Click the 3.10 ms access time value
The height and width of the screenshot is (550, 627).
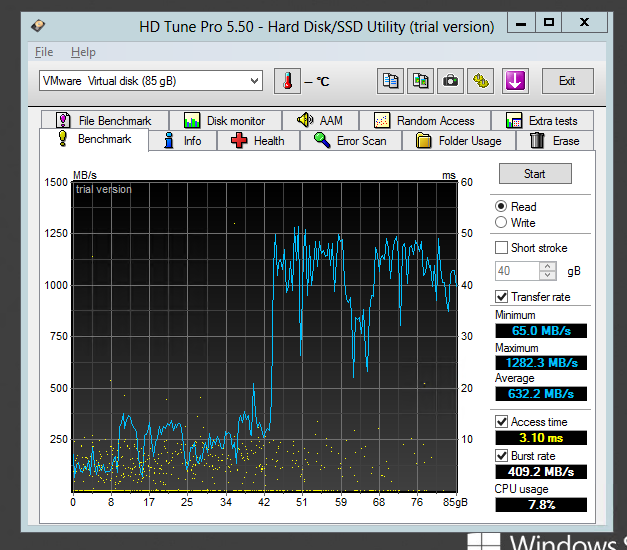point(541,438)
